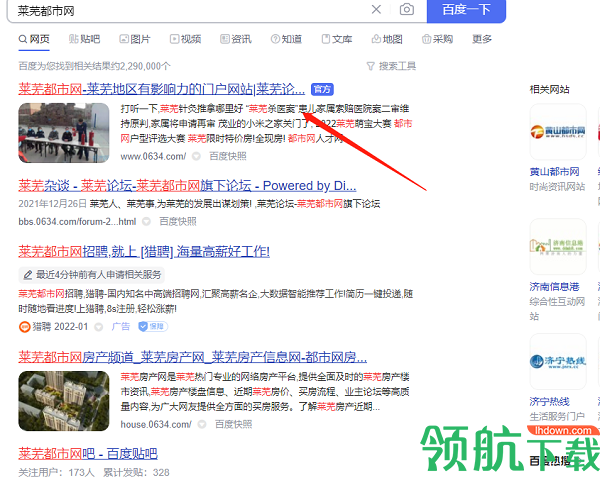Clear the search box with the X icon
The image size is (600, 478).
[376, 9]
